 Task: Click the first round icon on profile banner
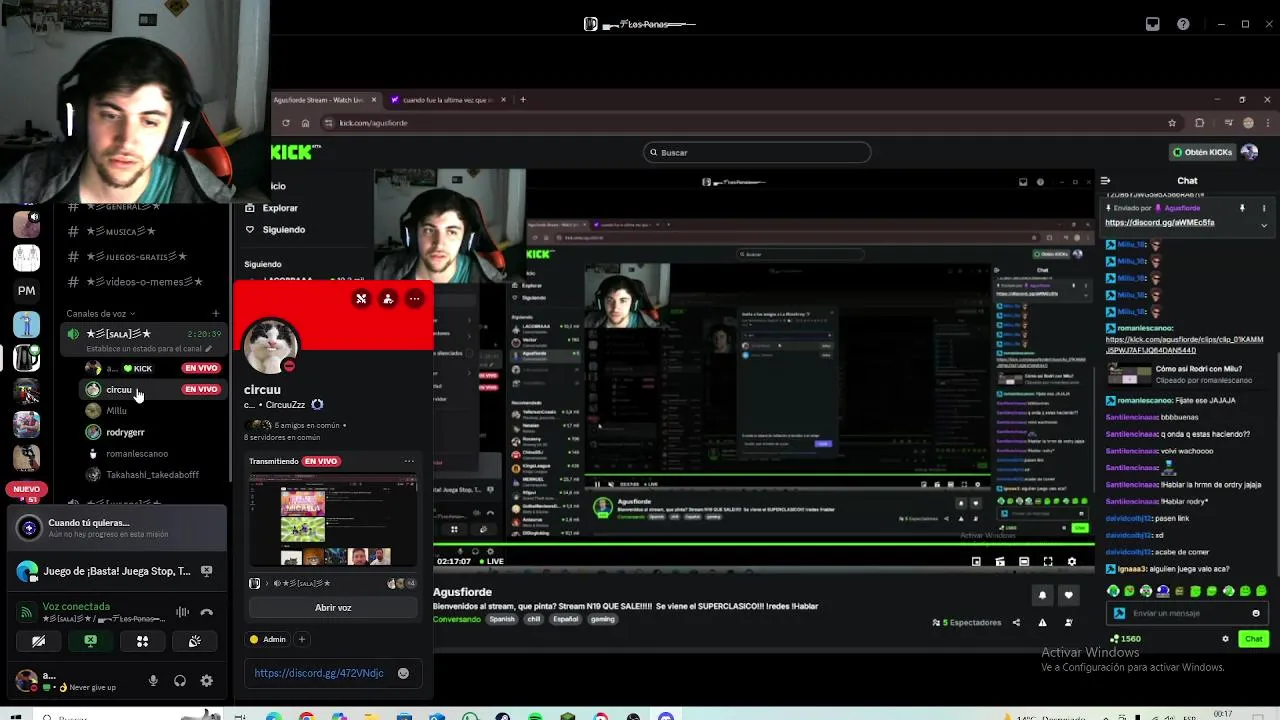click(361, 299)
